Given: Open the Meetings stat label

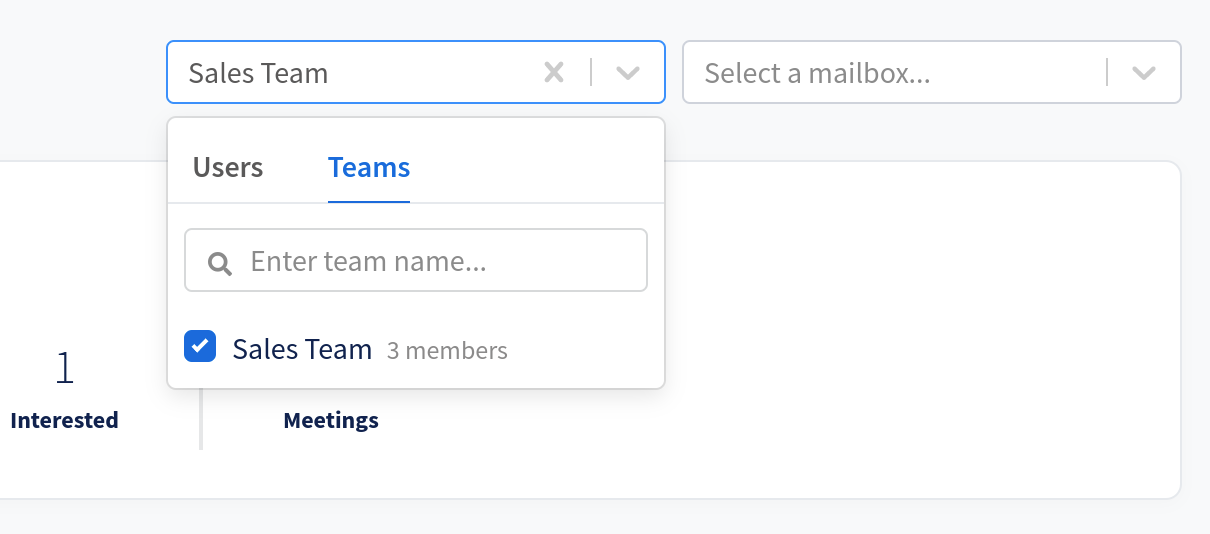Looking at the screenshot, I should 331,420.
